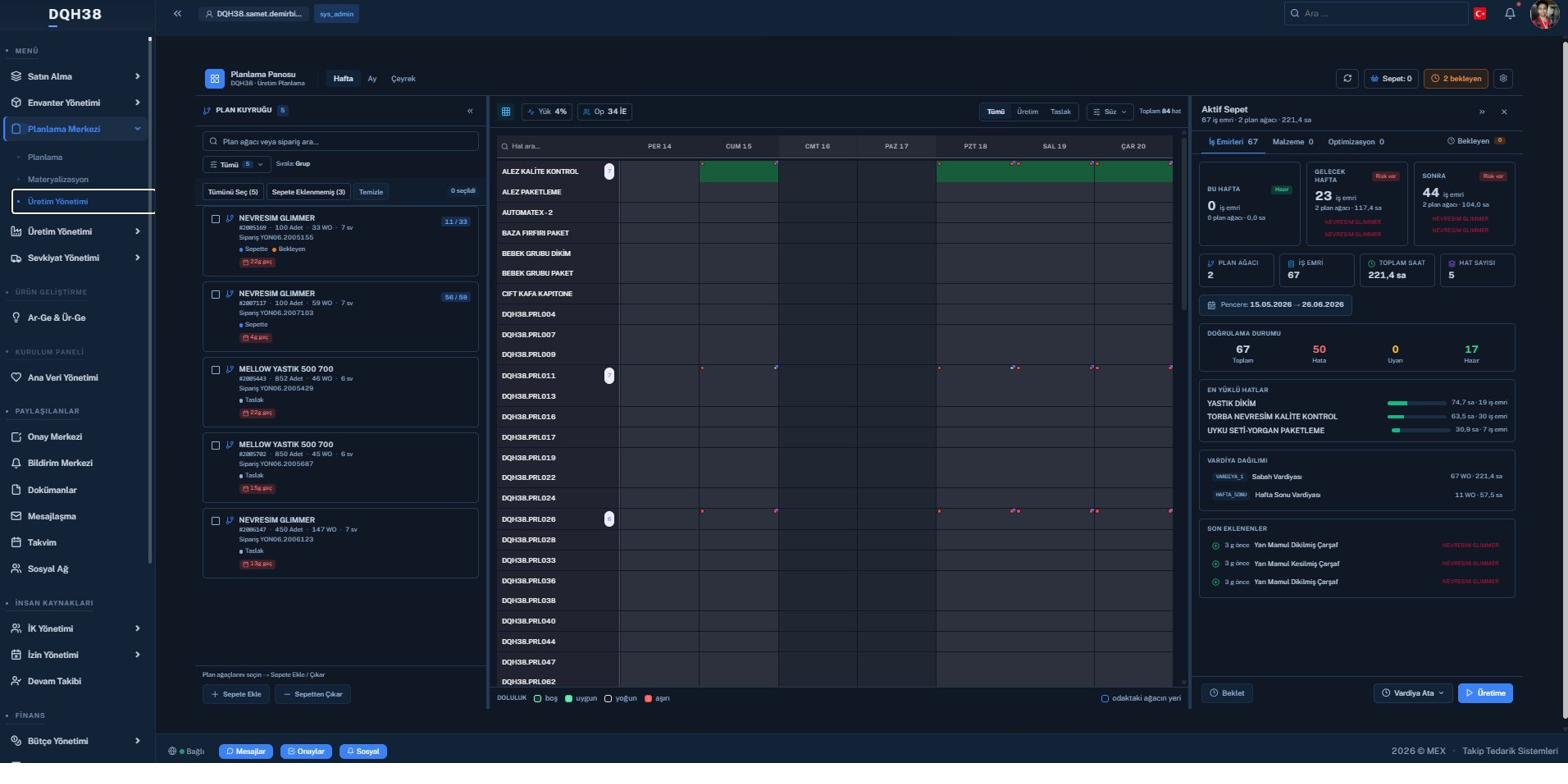The width and height of the screenshot is (1568, 784).
Task: Expand the Satın Alma menu
Action: (x=76, y=76)
